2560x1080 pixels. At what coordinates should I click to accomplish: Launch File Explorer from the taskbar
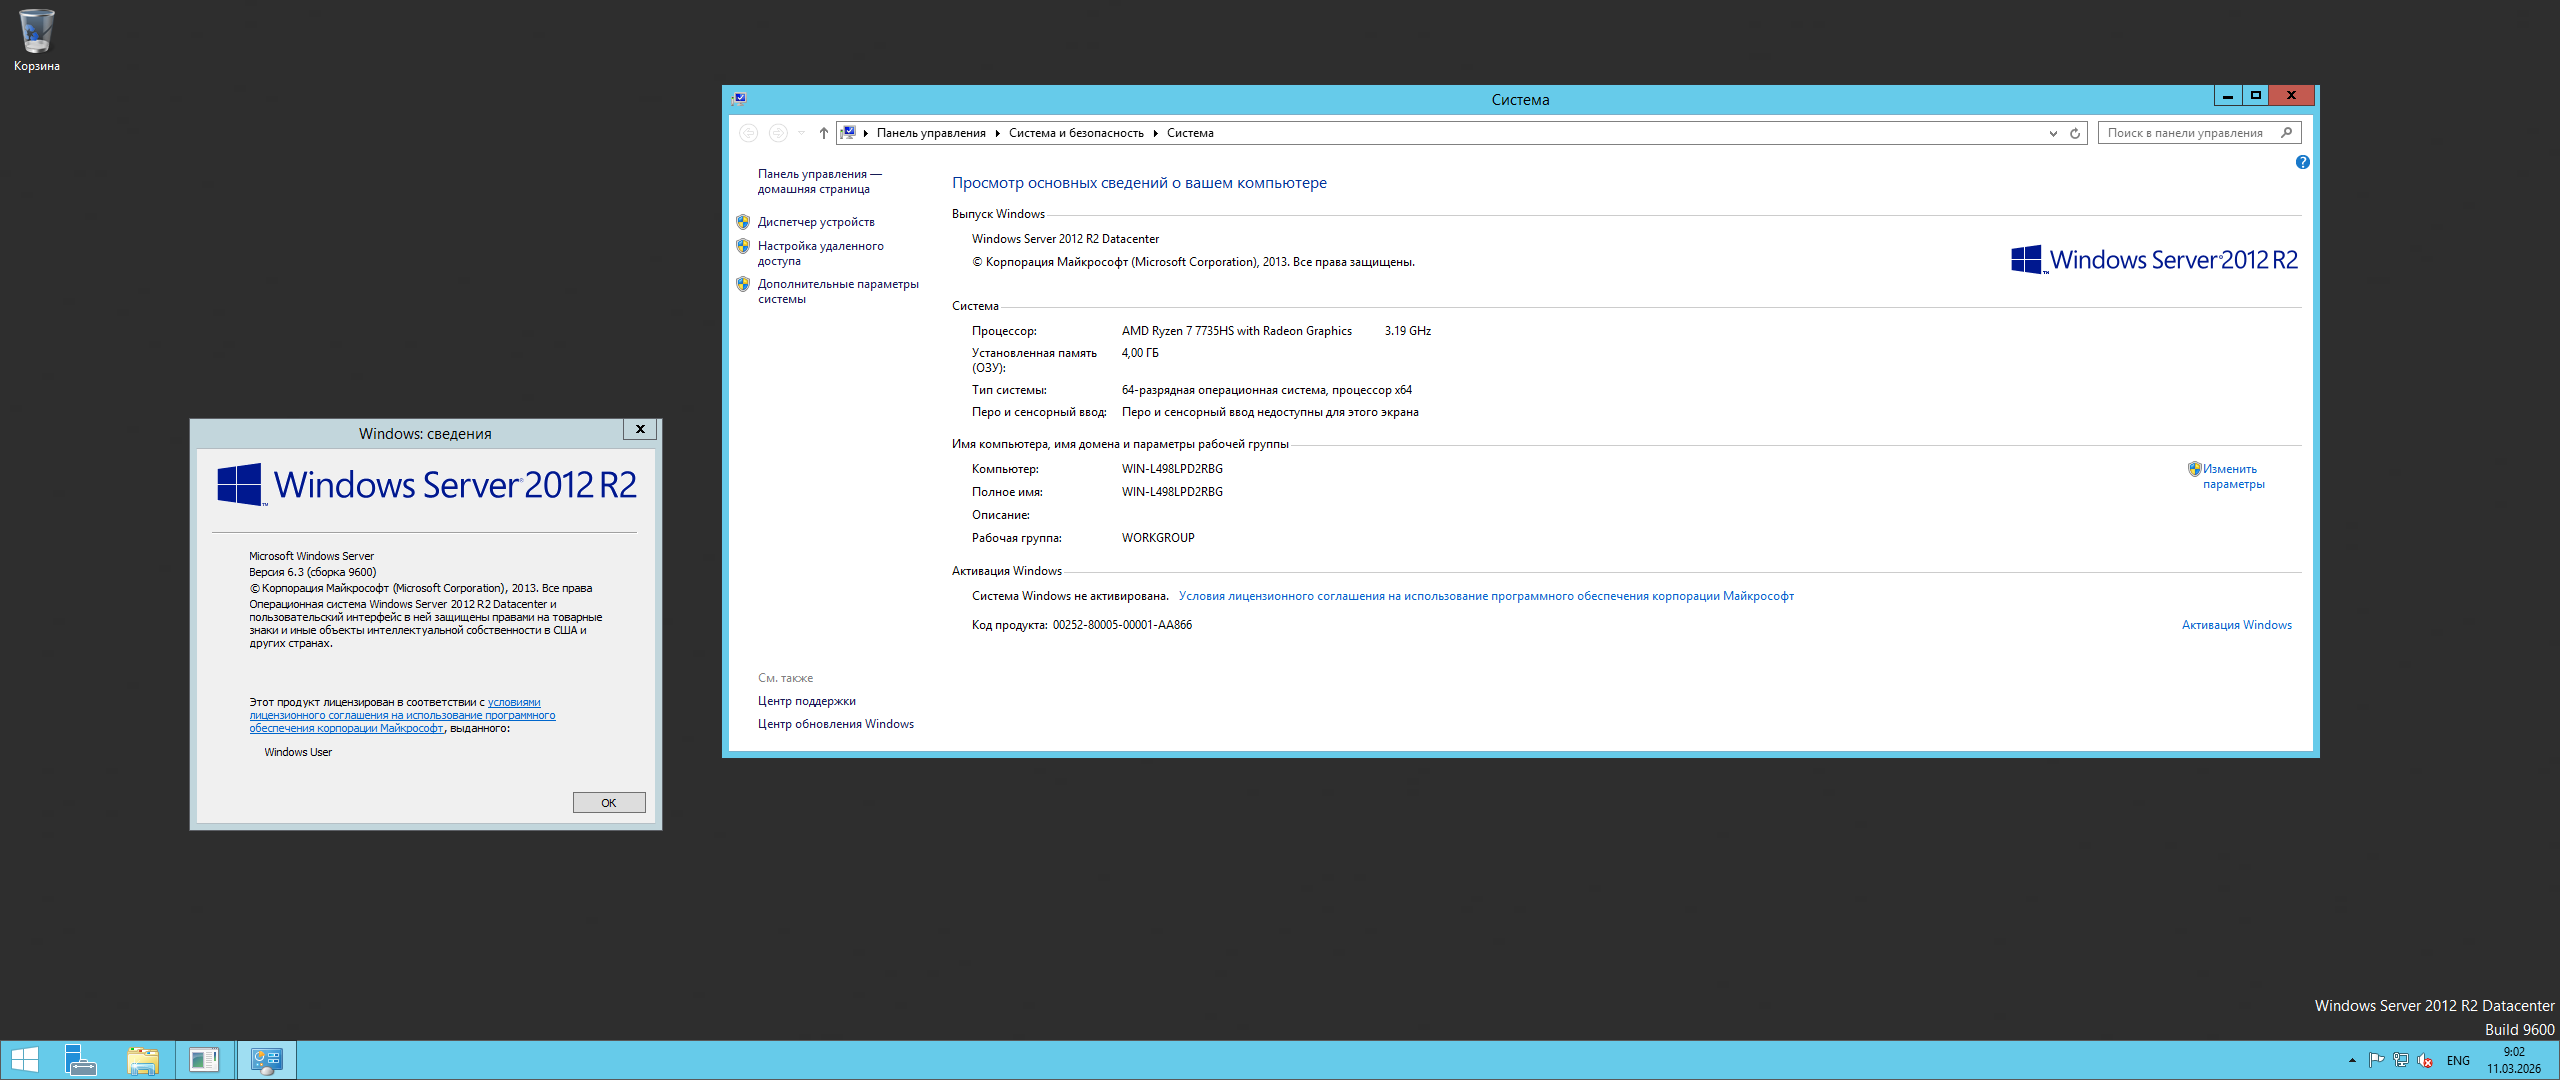(143, 1060)
